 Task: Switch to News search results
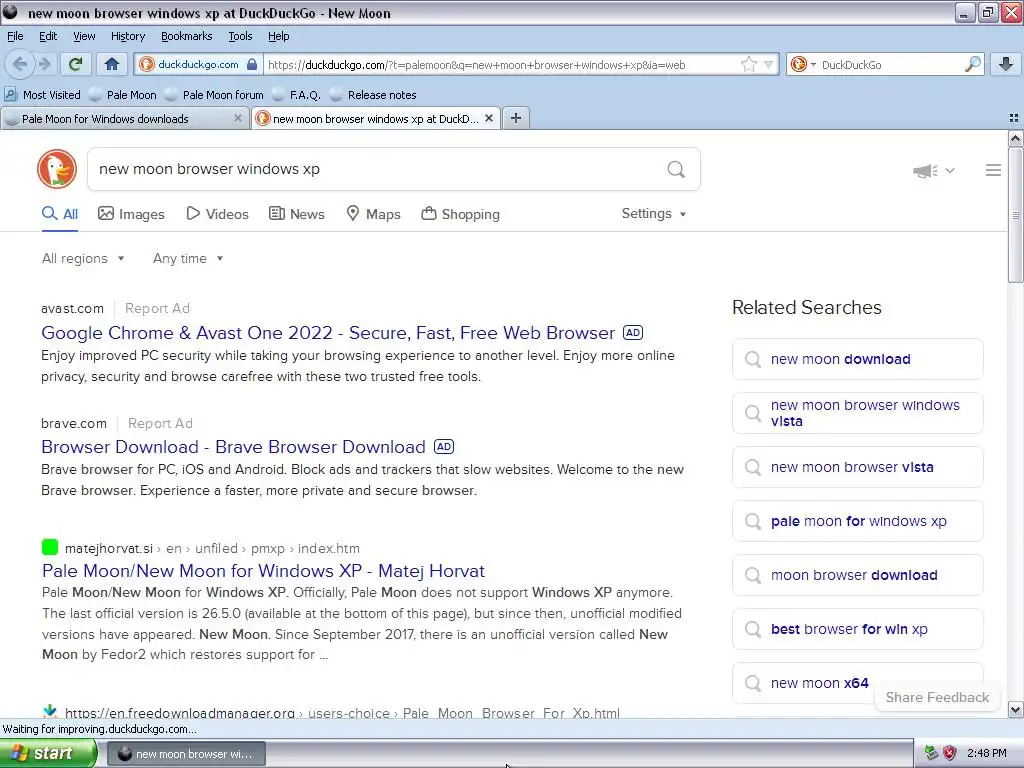296,214
